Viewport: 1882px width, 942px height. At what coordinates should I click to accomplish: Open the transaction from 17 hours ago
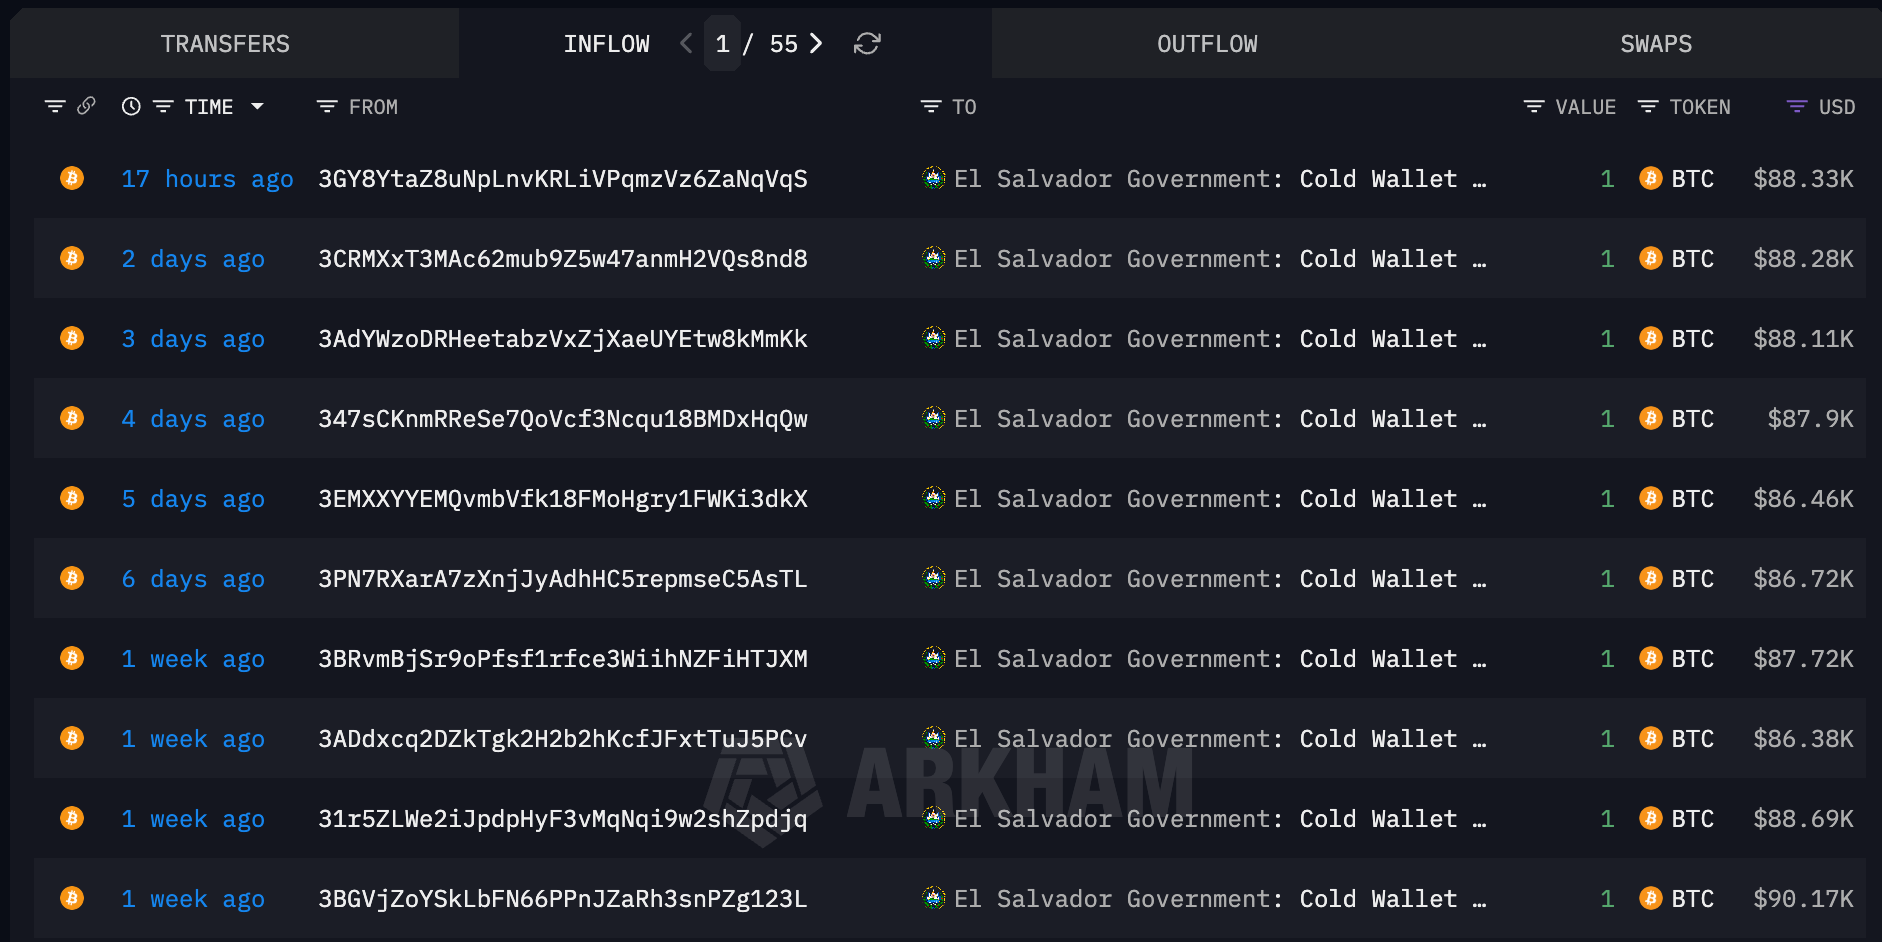tap(207, 179)
